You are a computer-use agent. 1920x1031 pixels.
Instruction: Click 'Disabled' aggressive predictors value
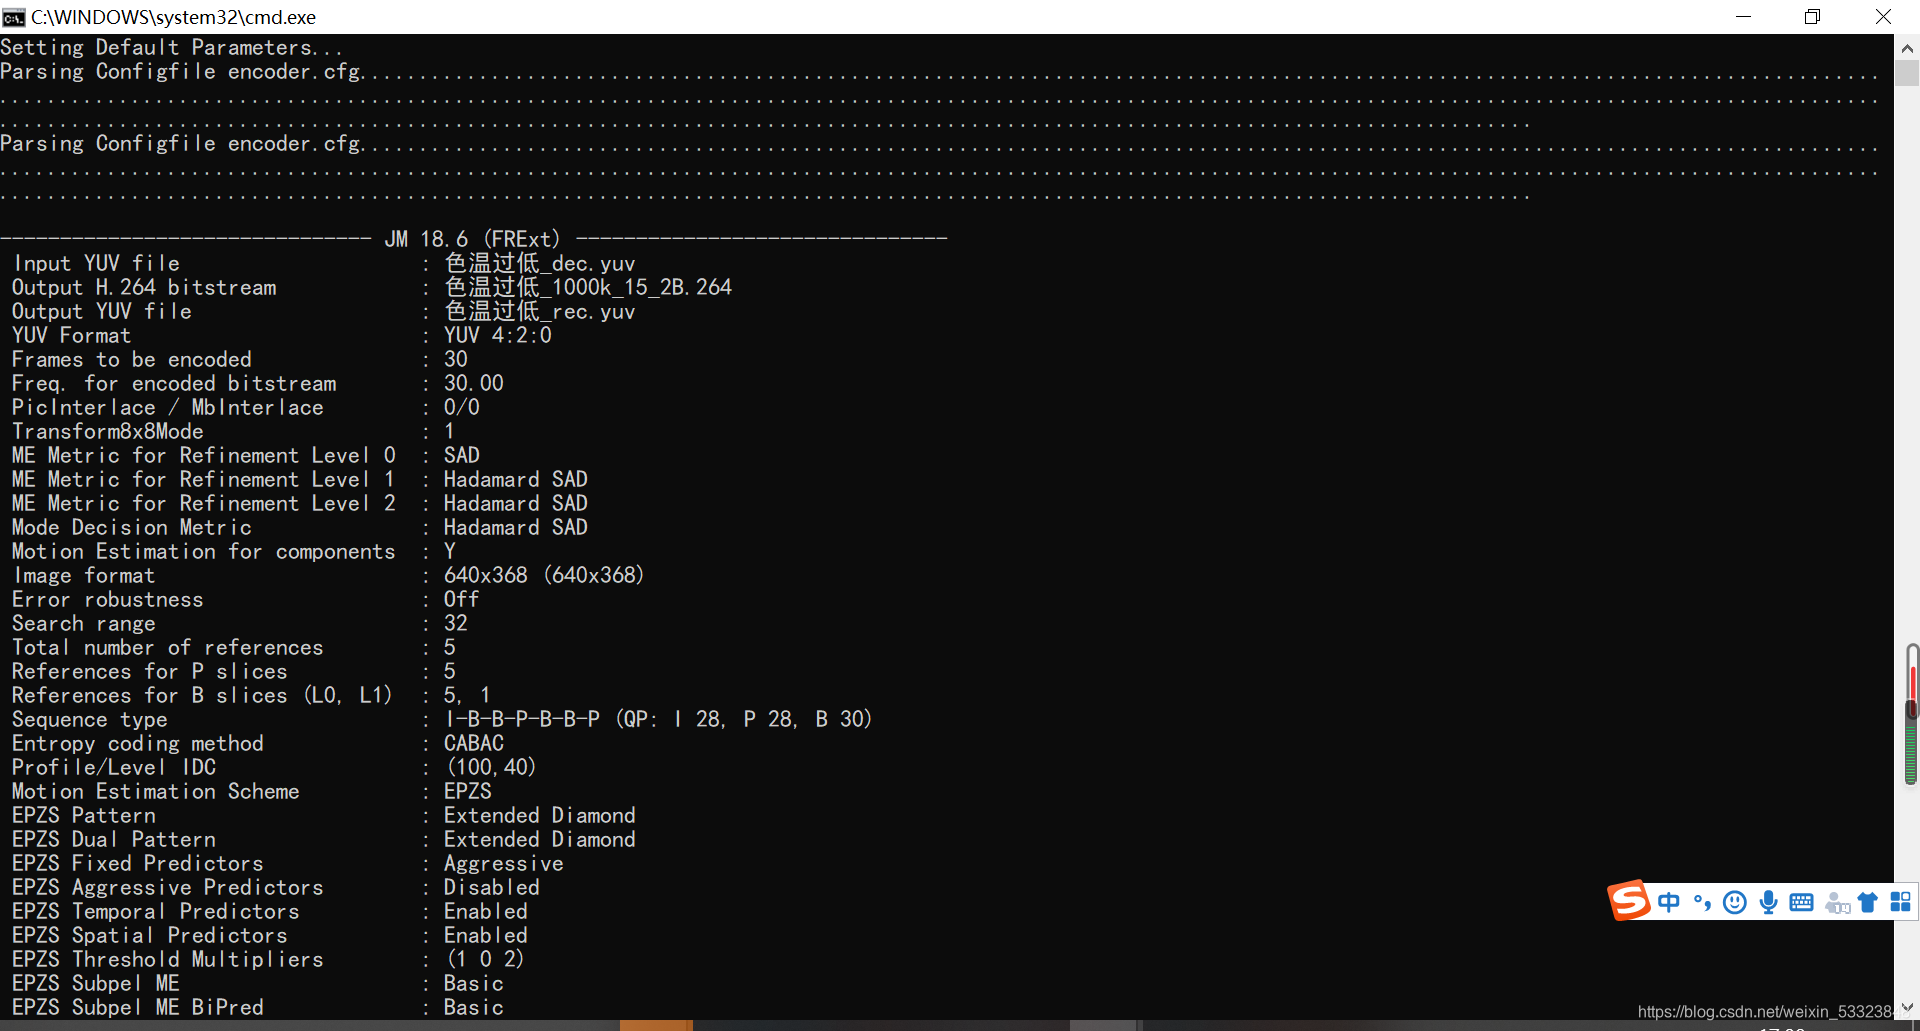(x=492, y=888)
